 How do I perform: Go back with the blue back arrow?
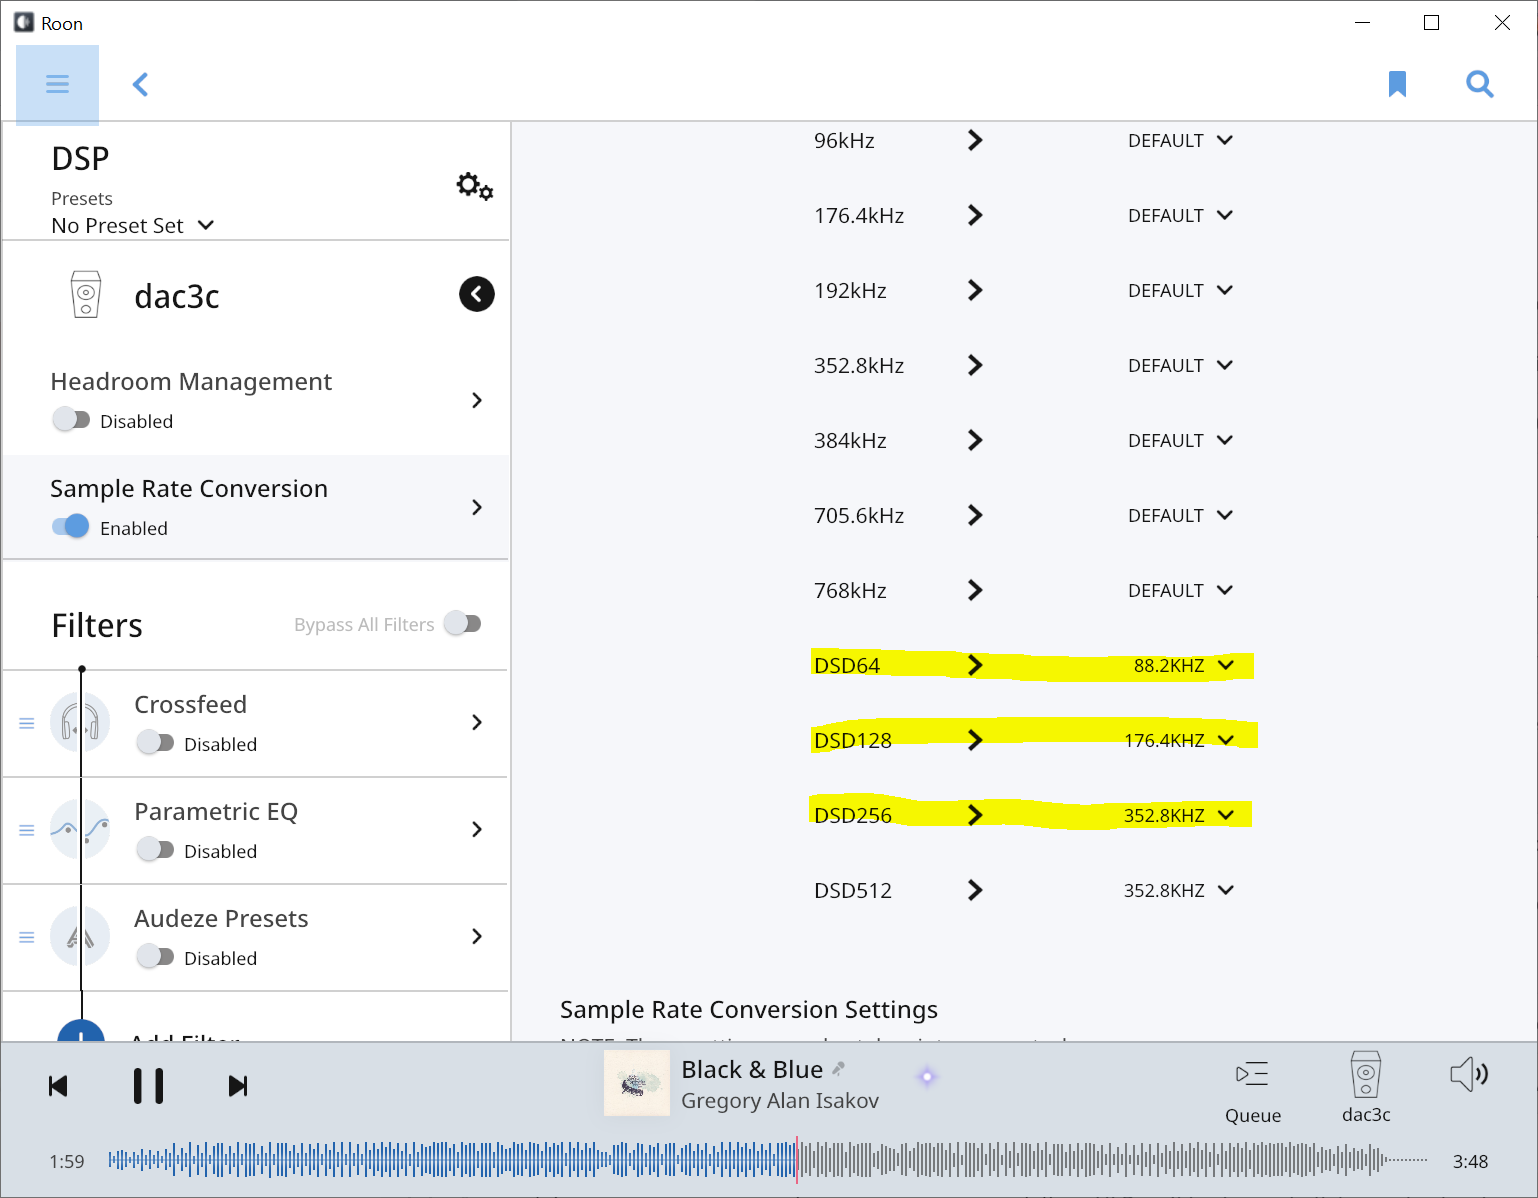[x=141, y=84]
